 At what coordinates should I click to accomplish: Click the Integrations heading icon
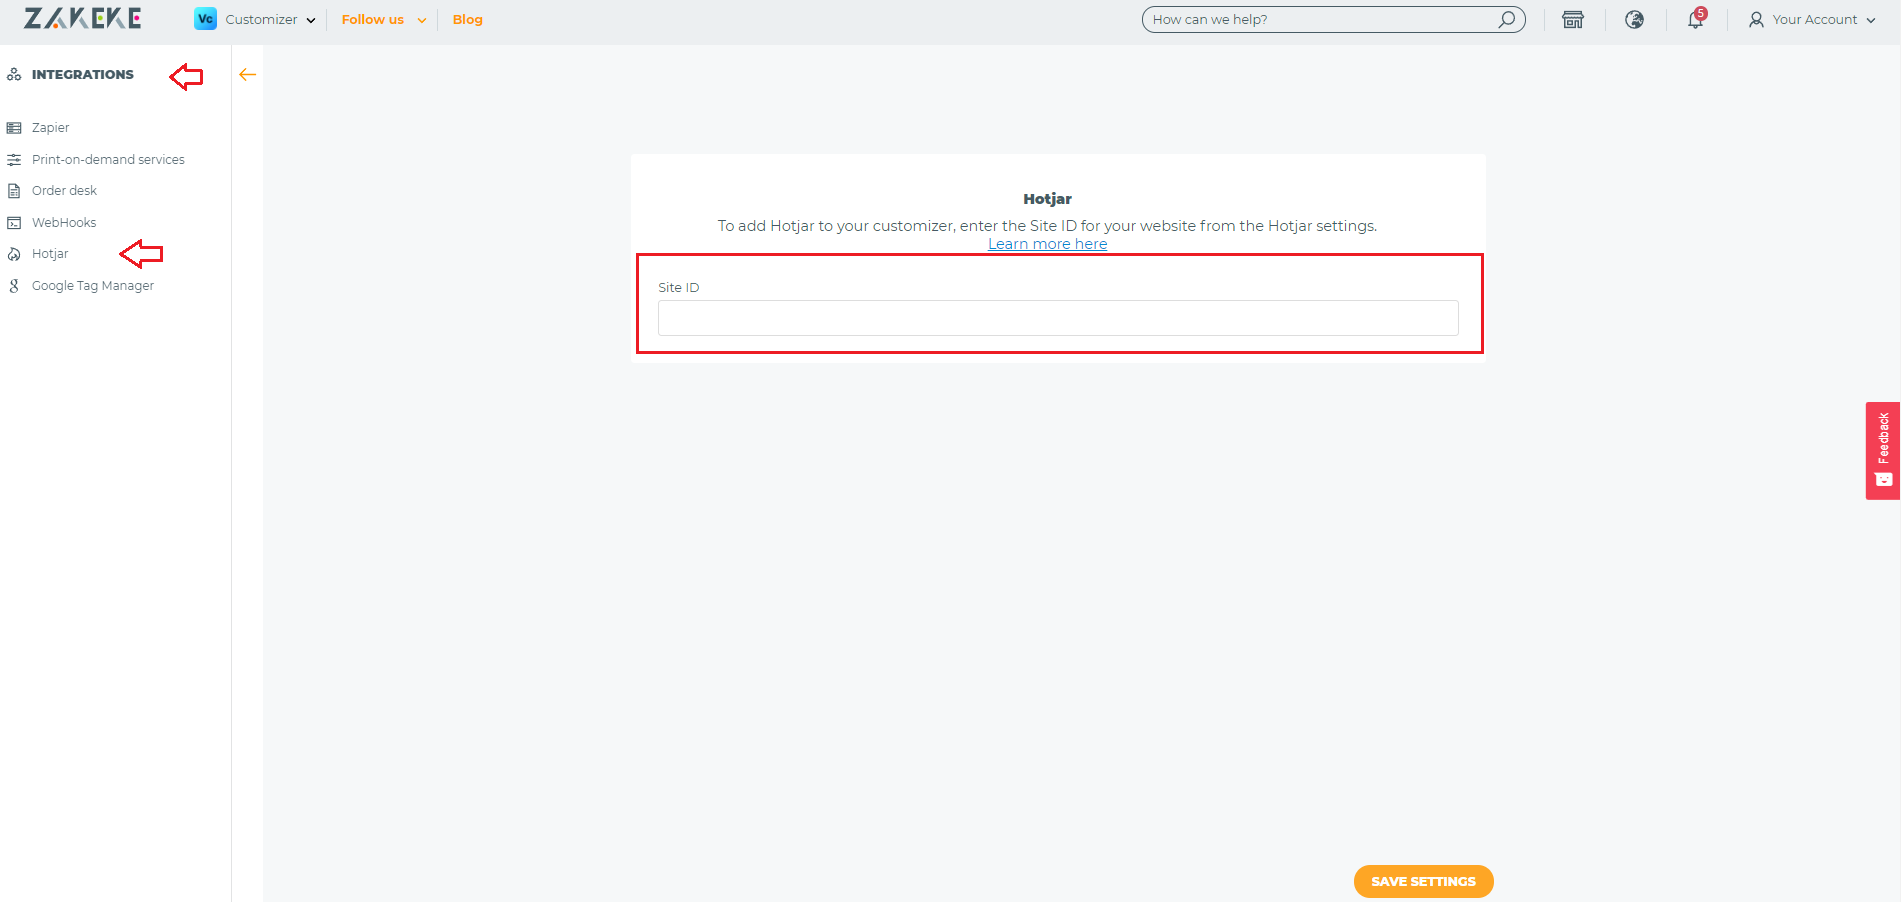pos(14,74)
